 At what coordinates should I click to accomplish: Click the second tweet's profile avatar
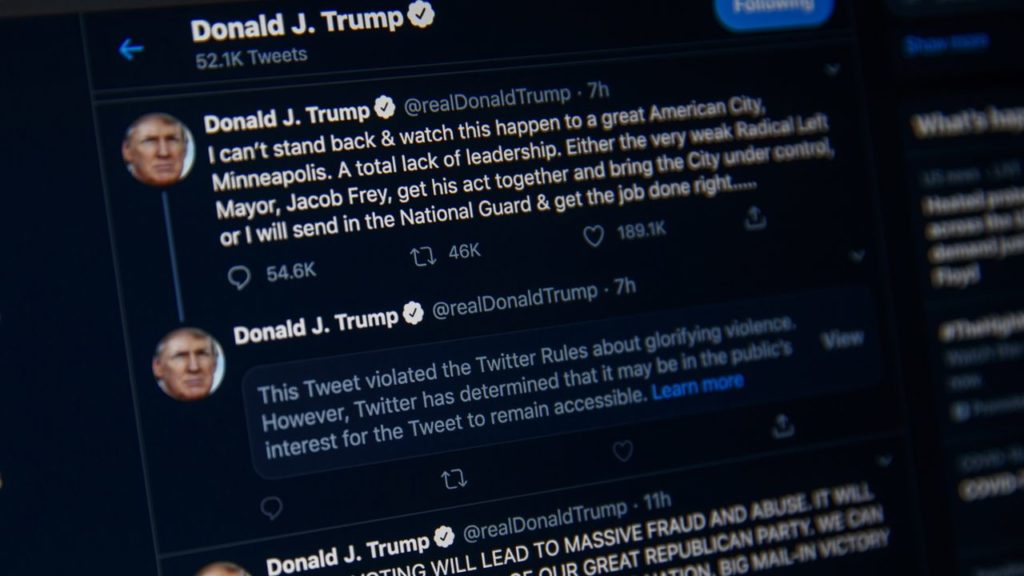188,364
